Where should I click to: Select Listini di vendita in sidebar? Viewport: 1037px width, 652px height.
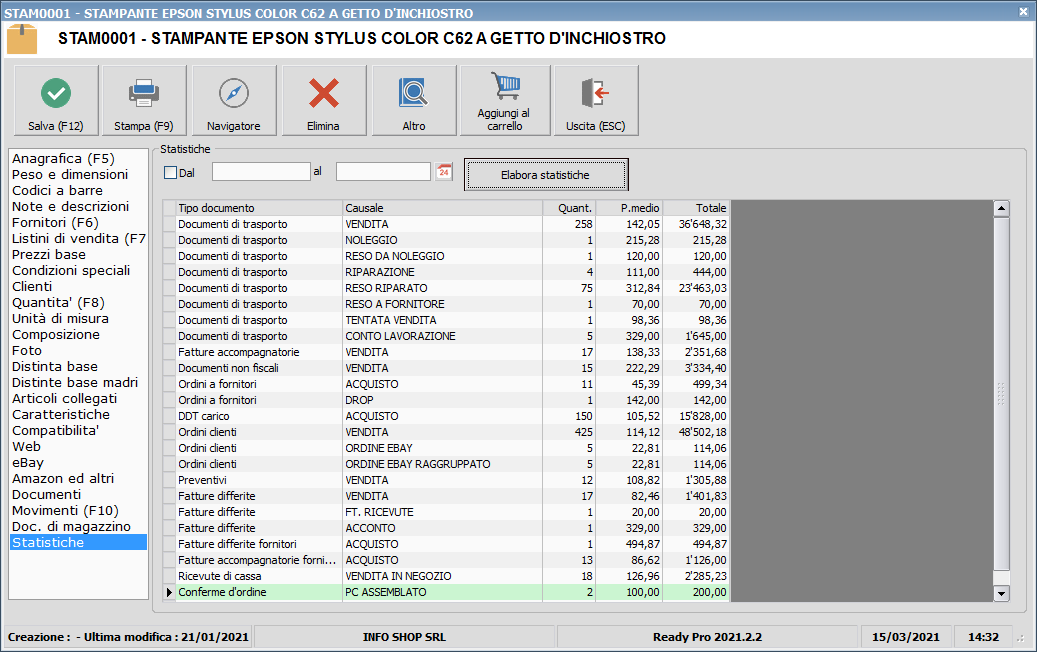pos(79,239)
